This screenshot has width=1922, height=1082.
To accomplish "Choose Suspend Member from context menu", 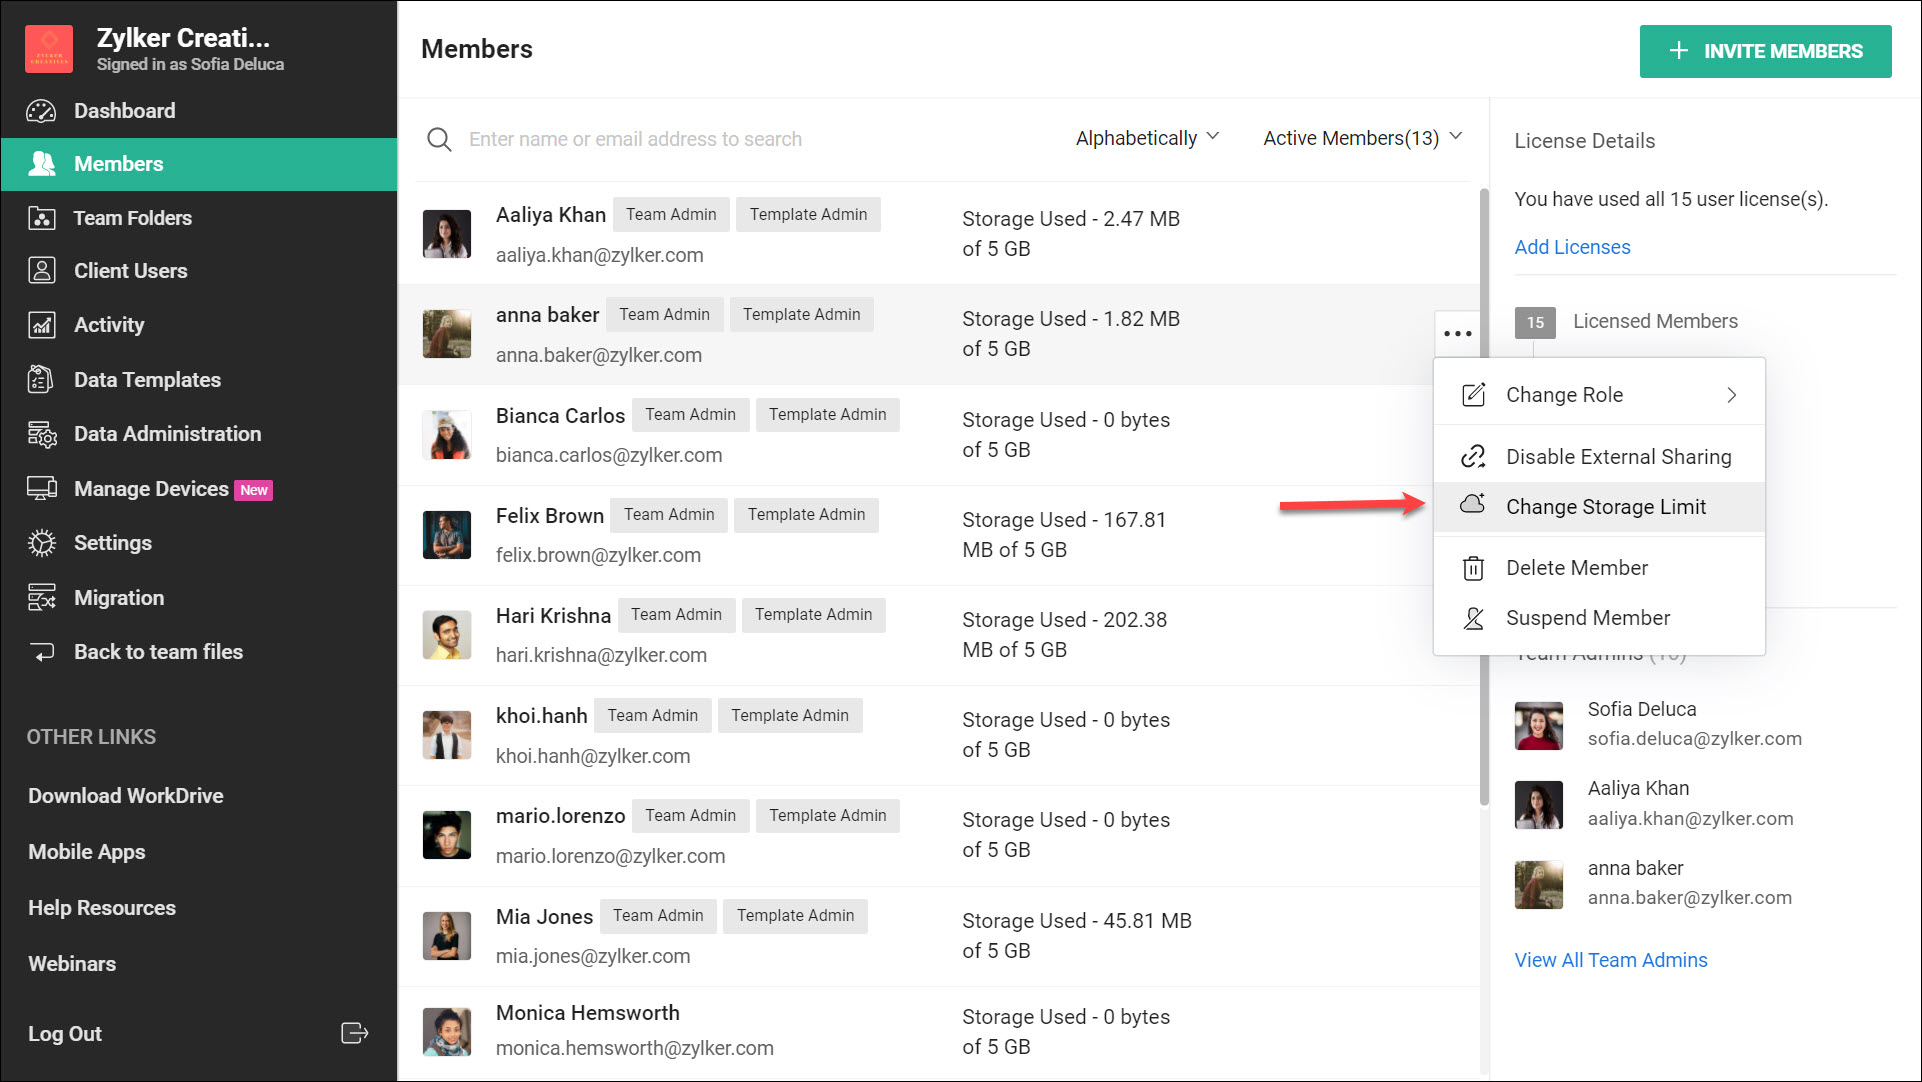I will point(1587,618).
